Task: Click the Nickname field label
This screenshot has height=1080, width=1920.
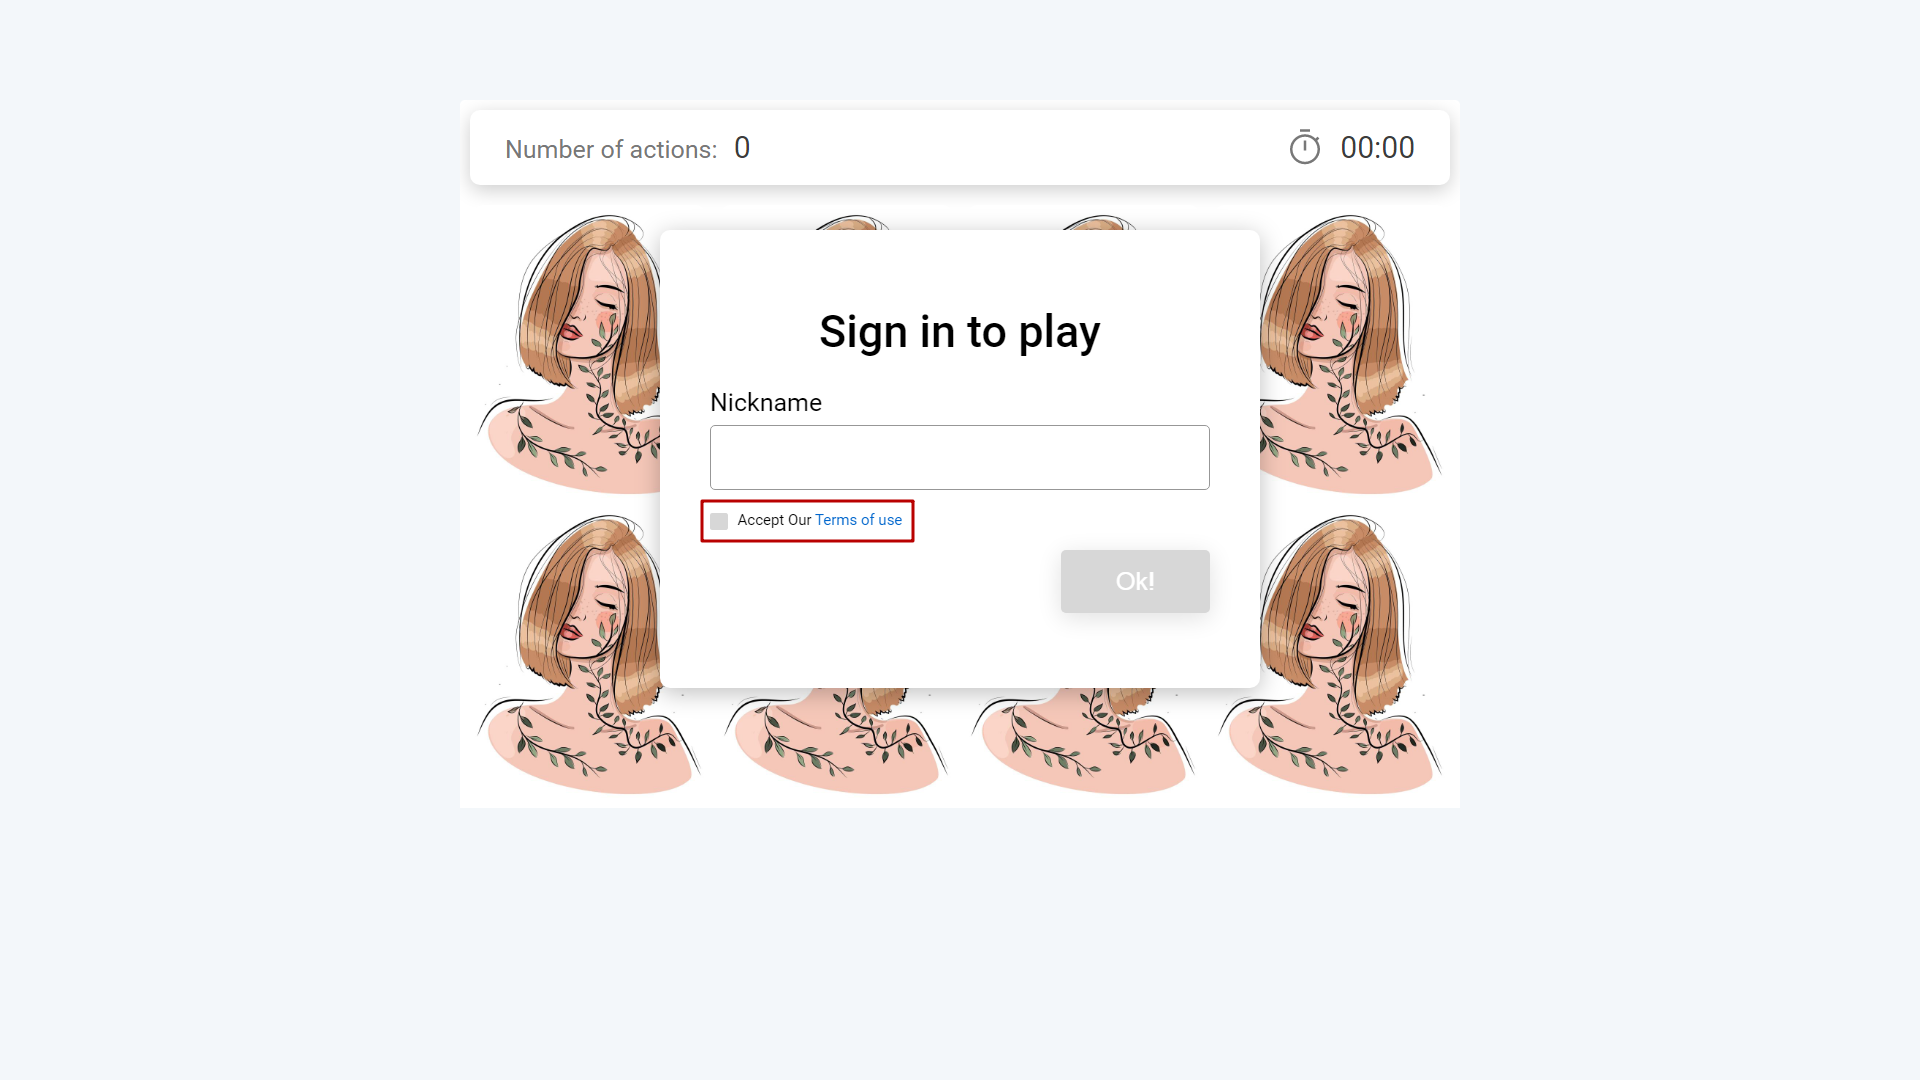Action: (x=766, y=402)
